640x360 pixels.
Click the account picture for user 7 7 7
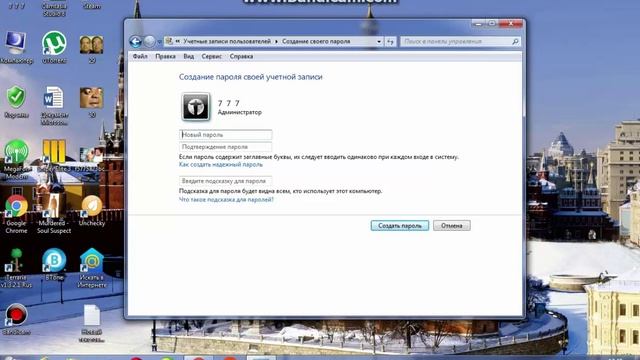point(196,107)
